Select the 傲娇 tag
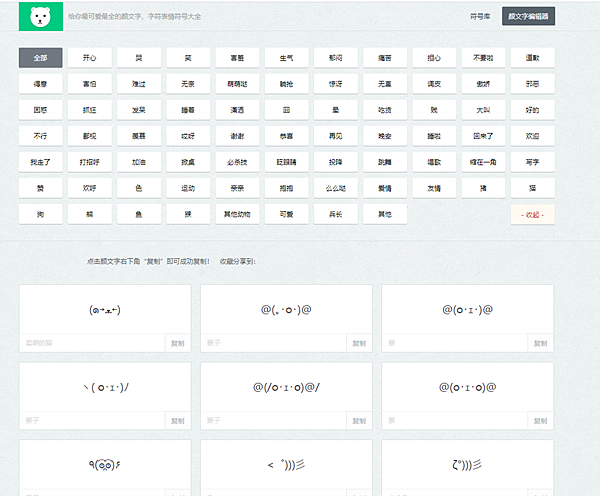 point(483,84)
